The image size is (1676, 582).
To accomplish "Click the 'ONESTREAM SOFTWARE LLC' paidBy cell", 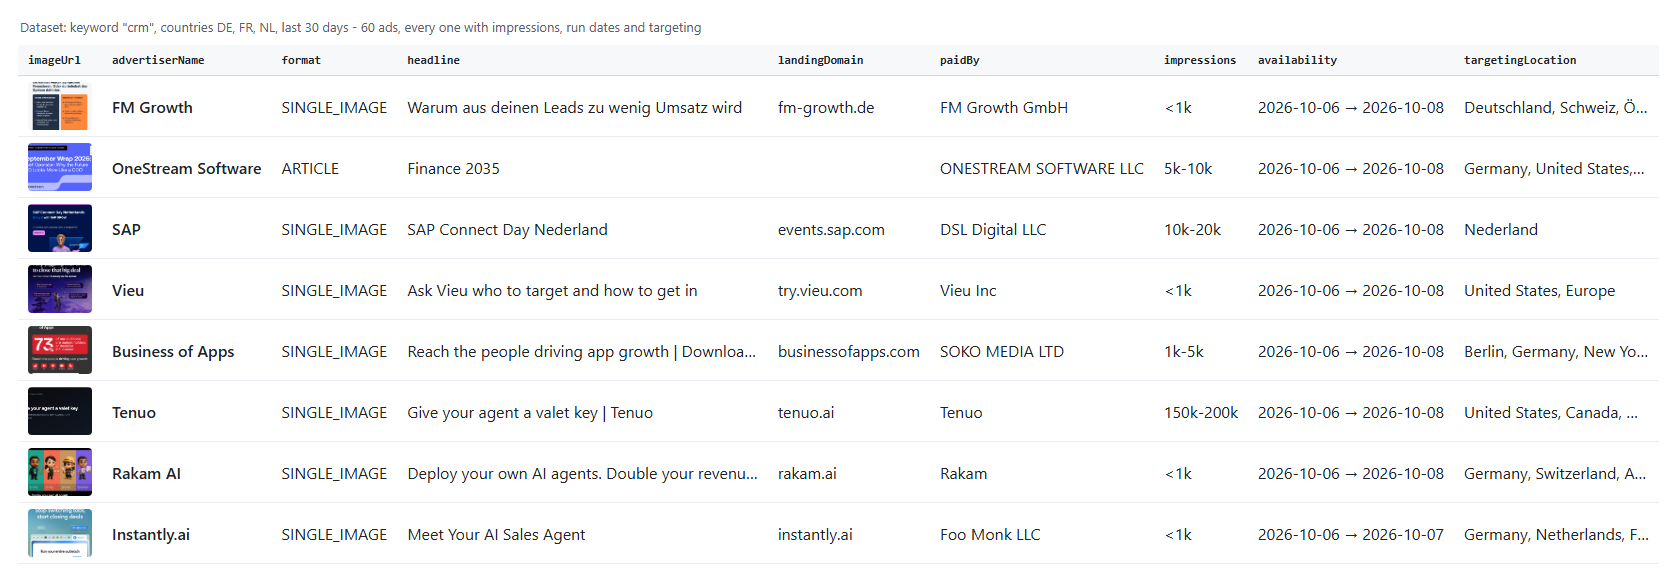I will pyautogui.click(x=1042, y=168).
